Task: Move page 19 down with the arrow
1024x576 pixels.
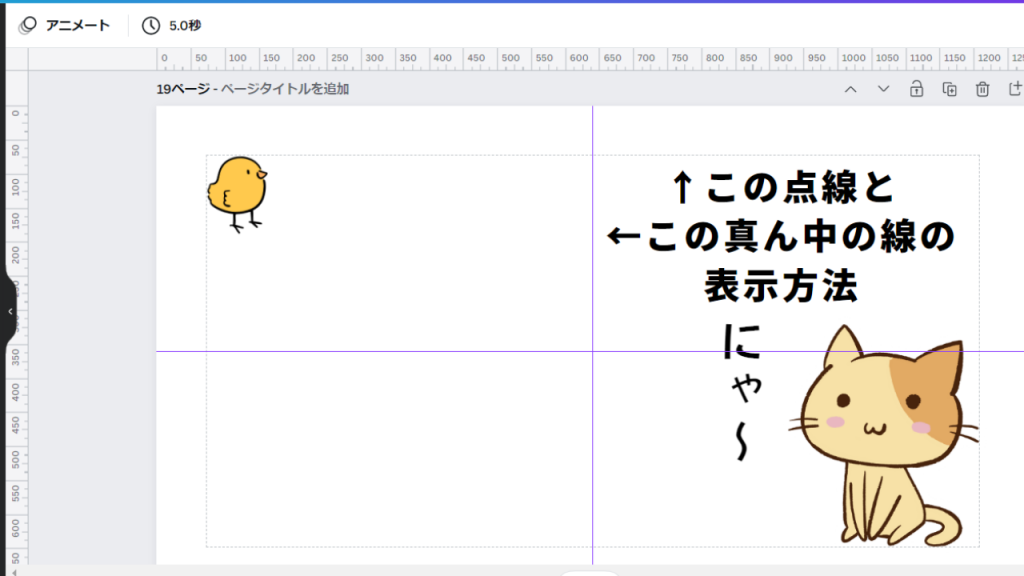Action: point(883,89)
